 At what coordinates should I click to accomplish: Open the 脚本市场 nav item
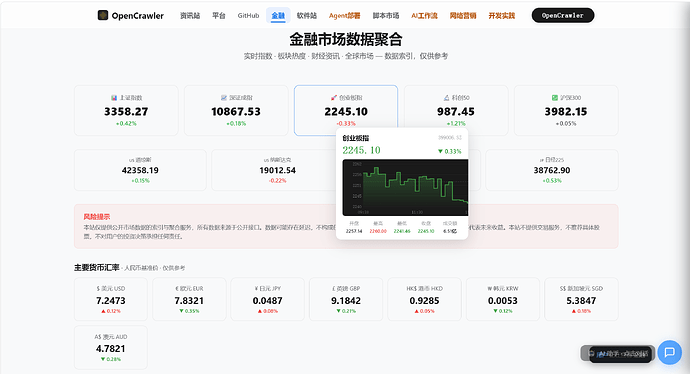click(386, 15)
